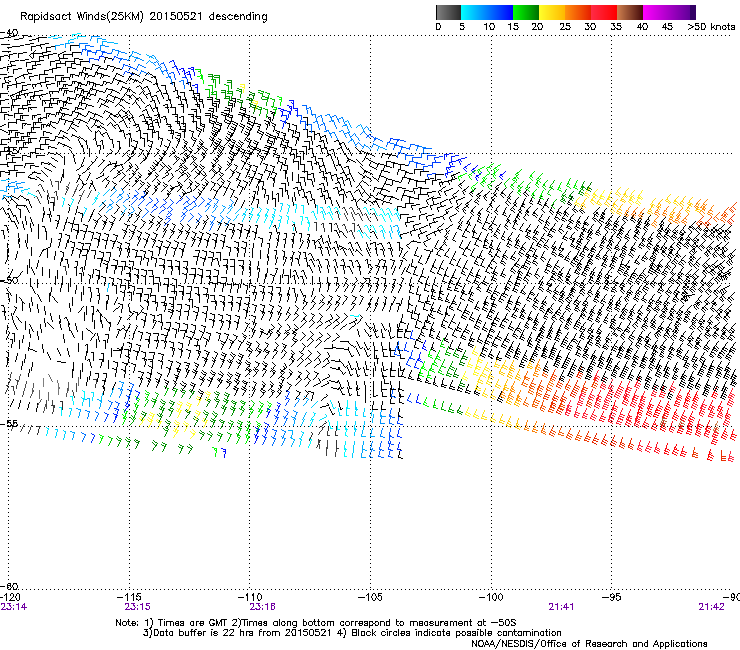
Task: Click the '-105' longitude axis label
Action: point(370,597)
